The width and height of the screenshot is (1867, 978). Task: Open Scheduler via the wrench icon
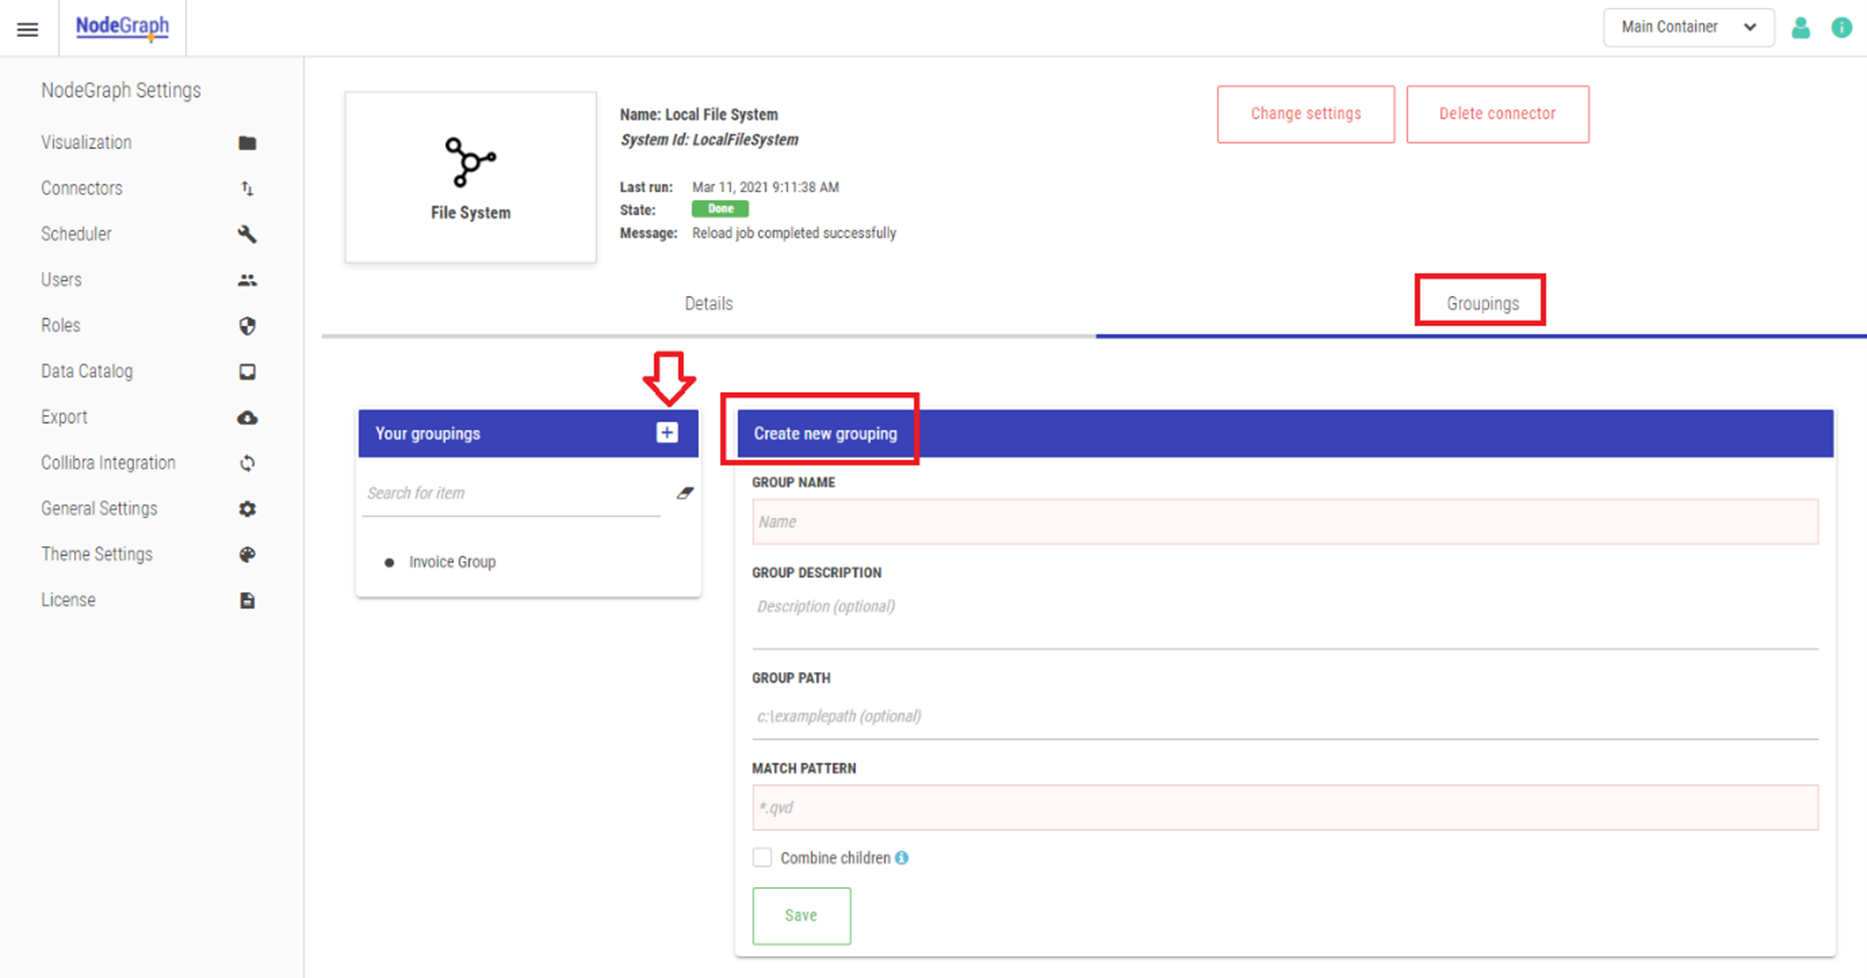[x=247, y=234]
